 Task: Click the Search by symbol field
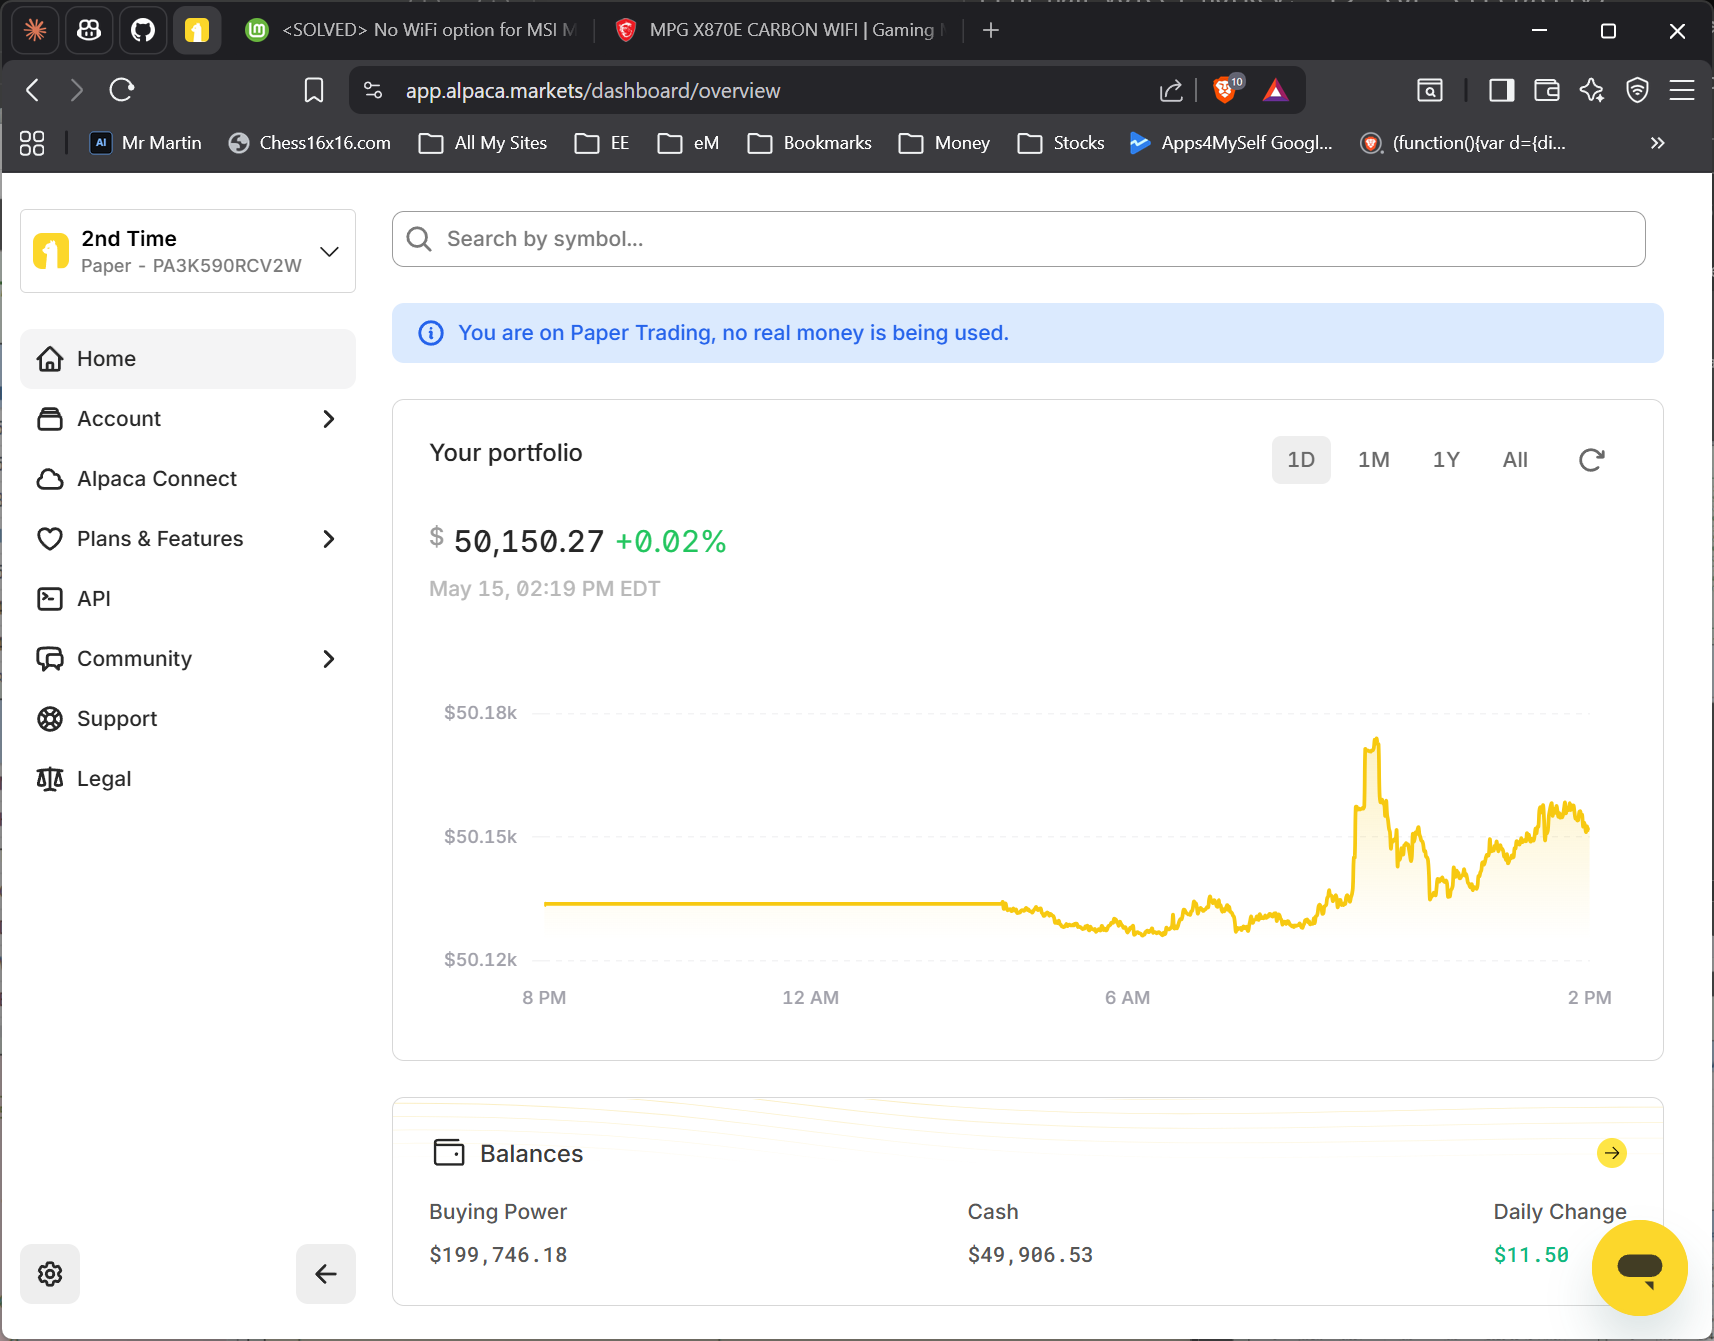tap(1019, 239)
